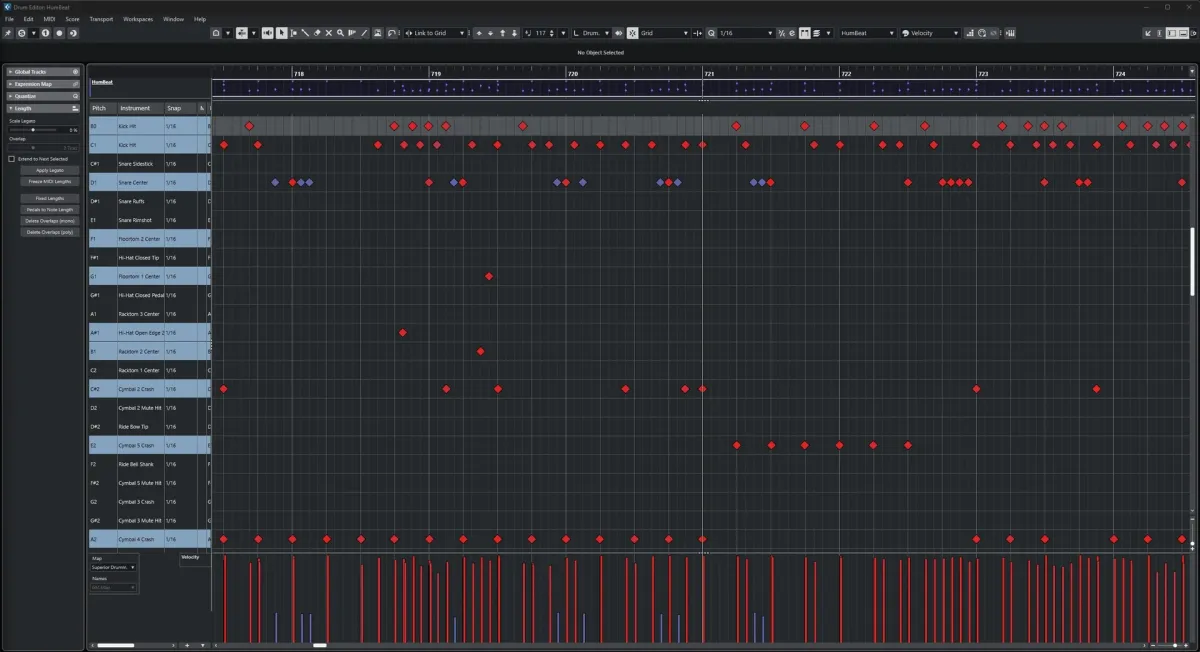Open the Velocity event colors dropdown
Screen dimensions: 1200x652
tap(930, 33)
